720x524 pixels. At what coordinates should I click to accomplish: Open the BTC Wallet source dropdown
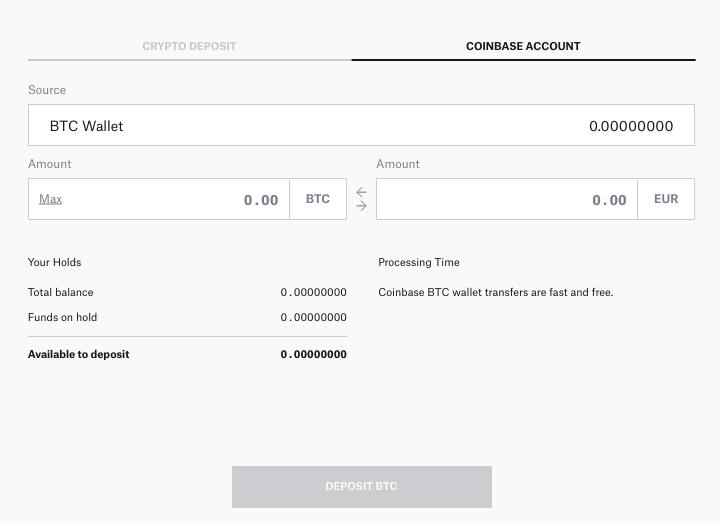coord(361,126)
